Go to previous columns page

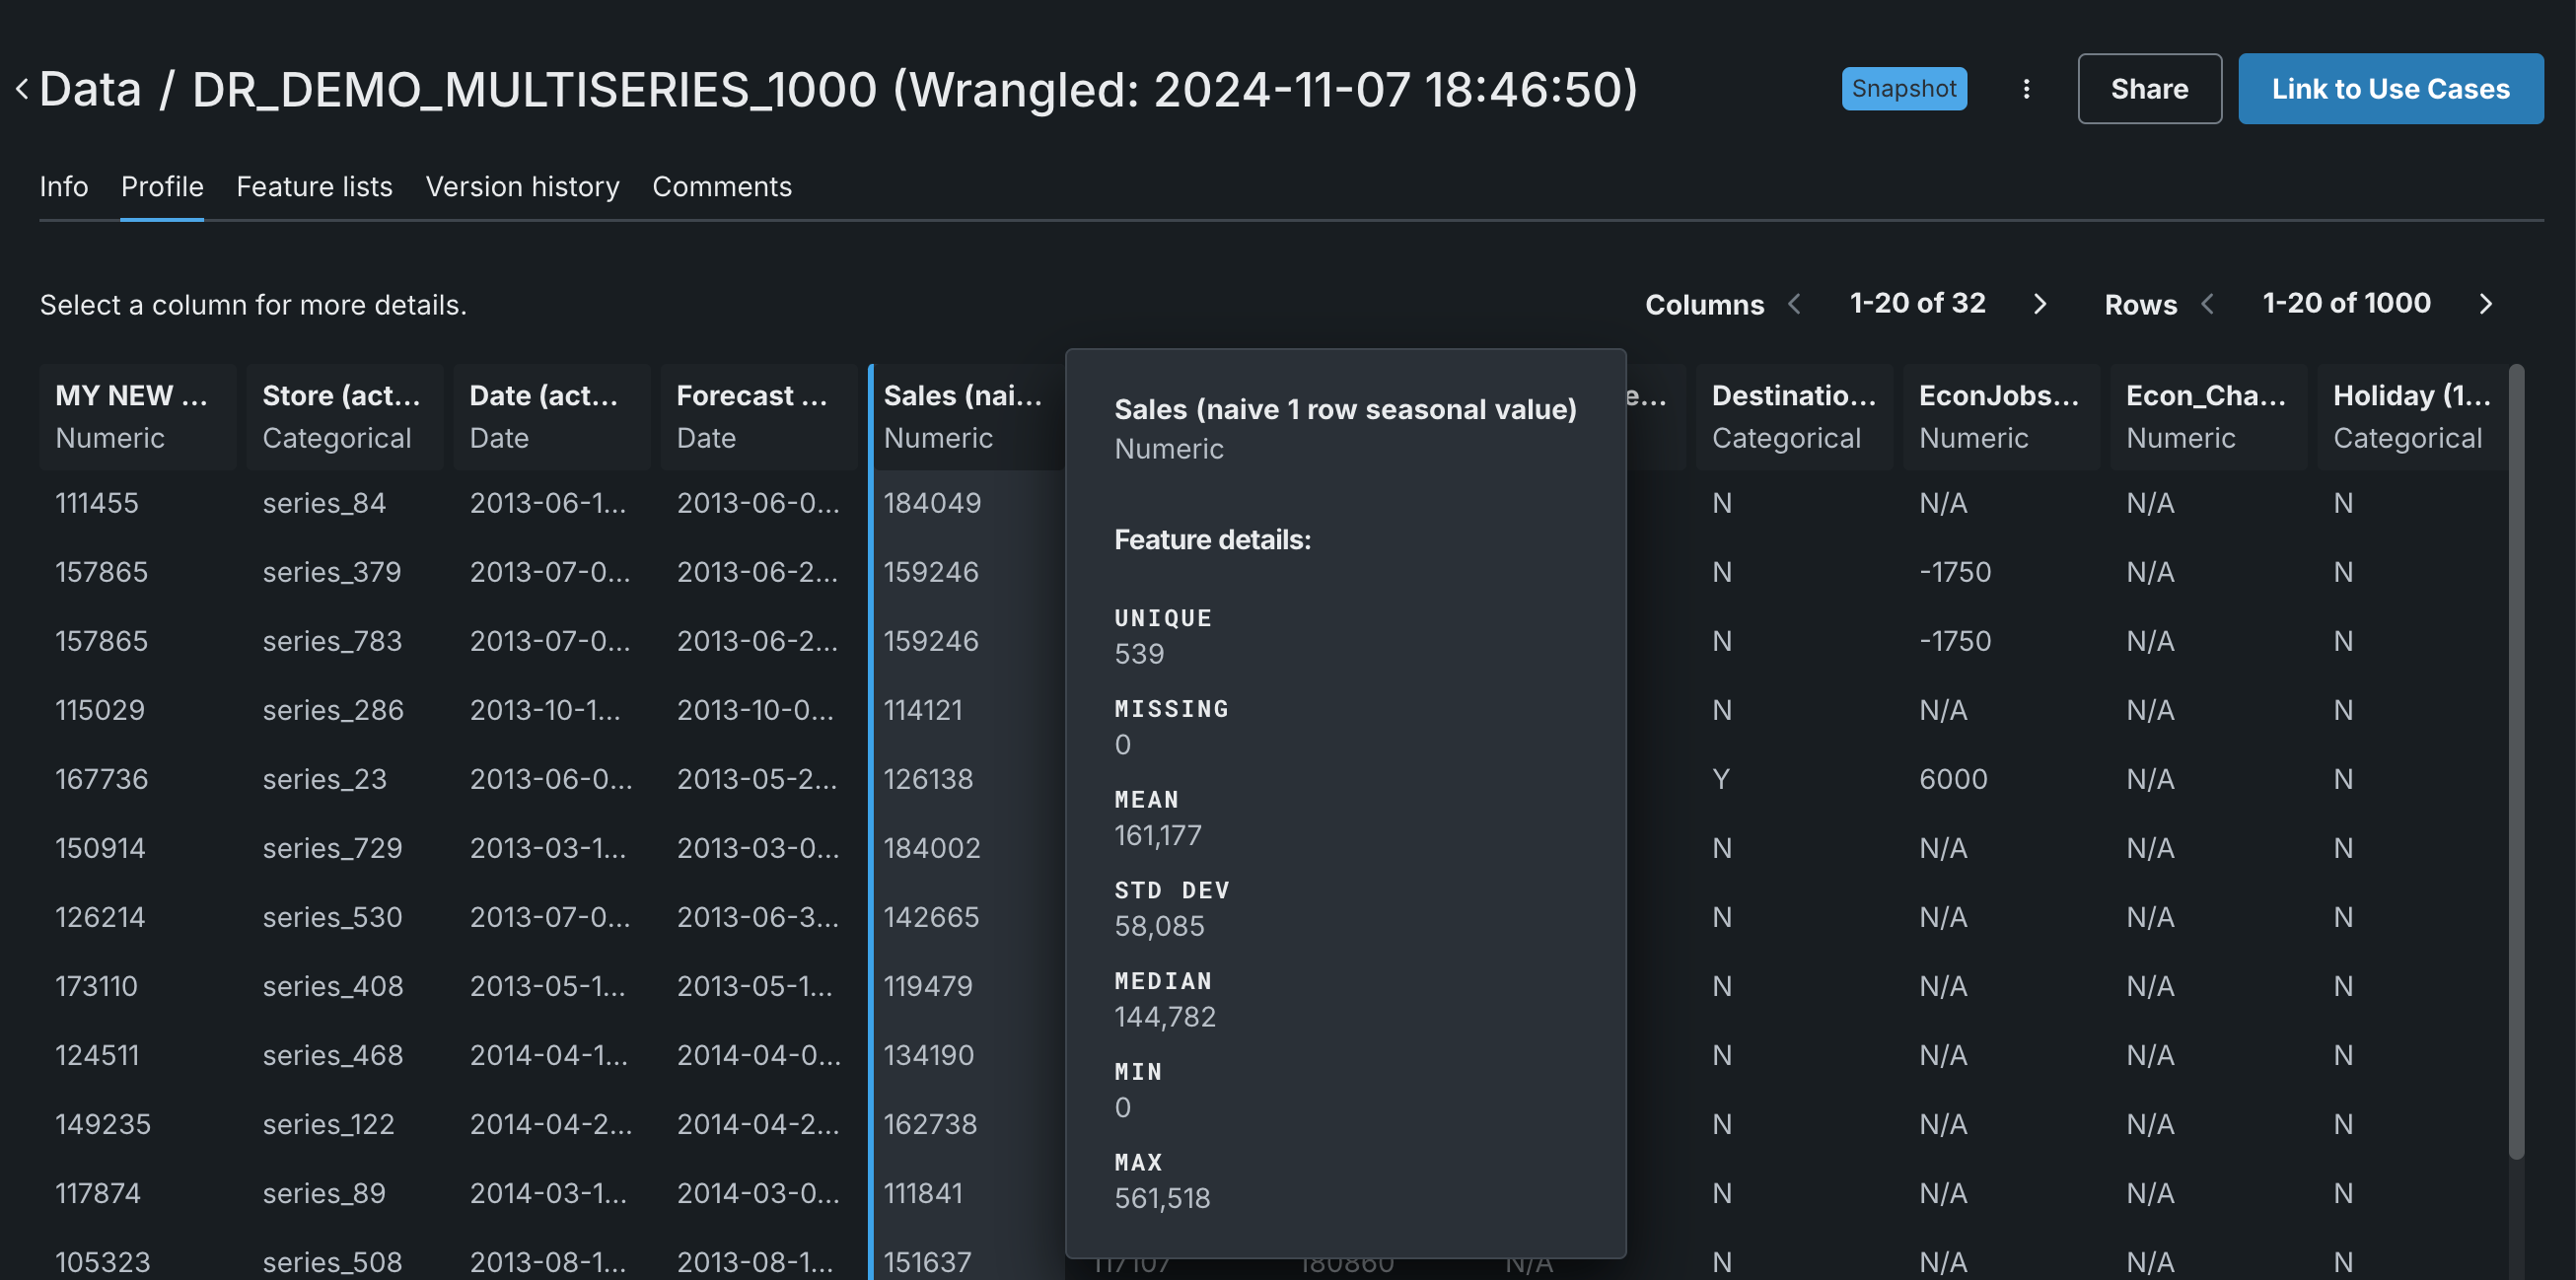1794,304
